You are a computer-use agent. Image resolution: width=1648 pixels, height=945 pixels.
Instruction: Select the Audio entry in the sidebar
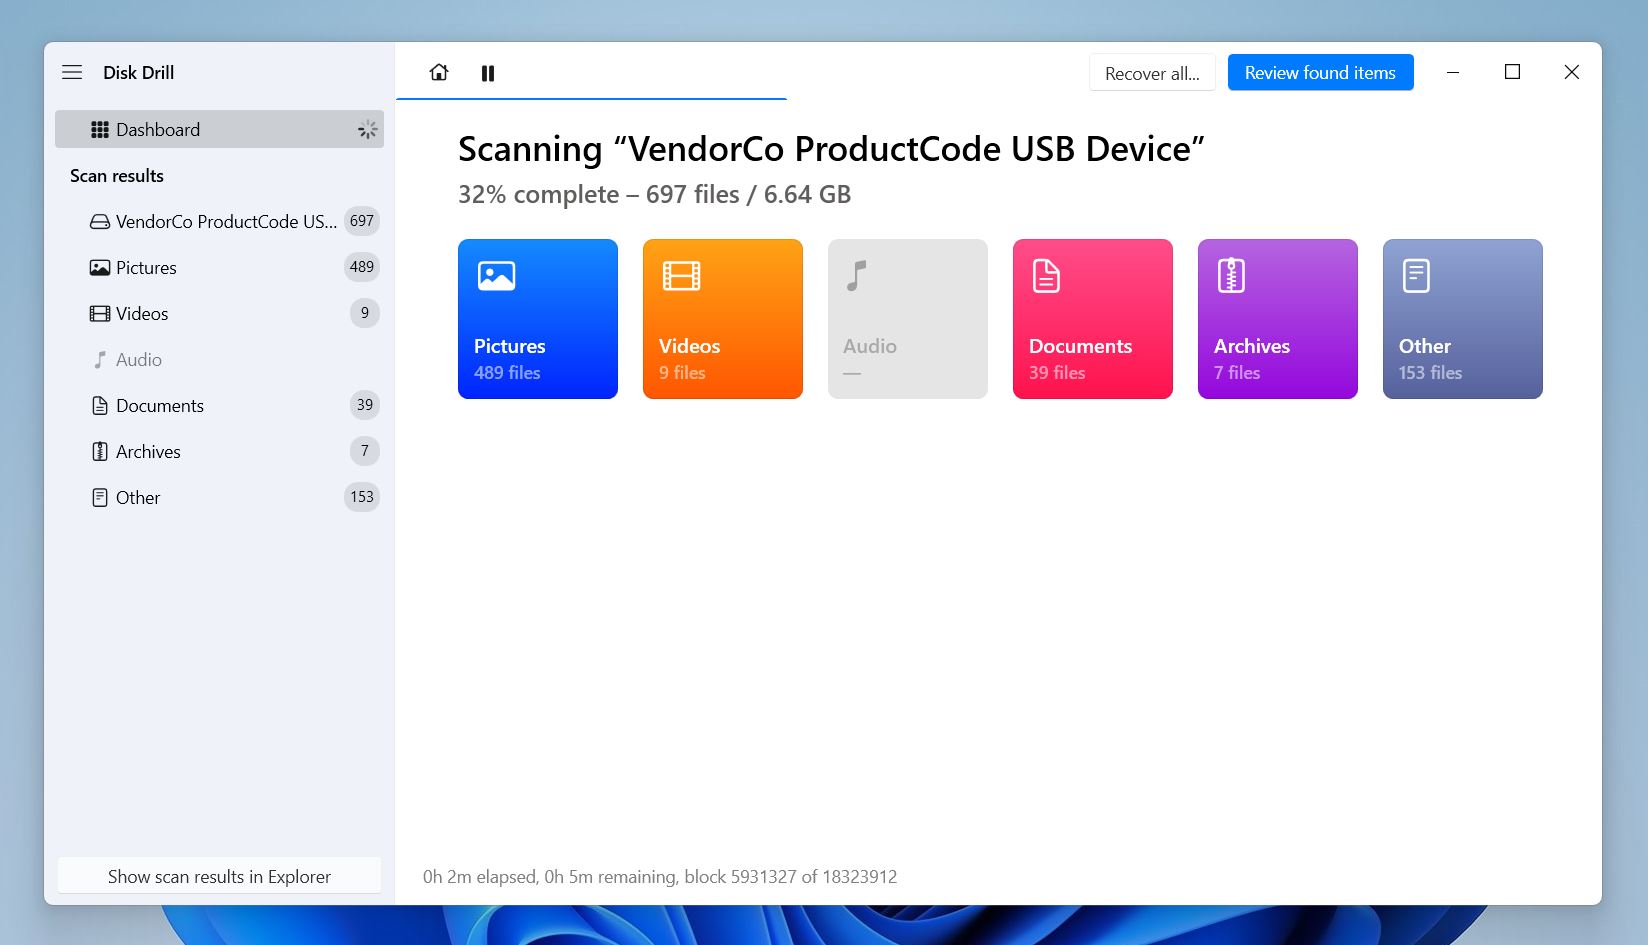219,359
